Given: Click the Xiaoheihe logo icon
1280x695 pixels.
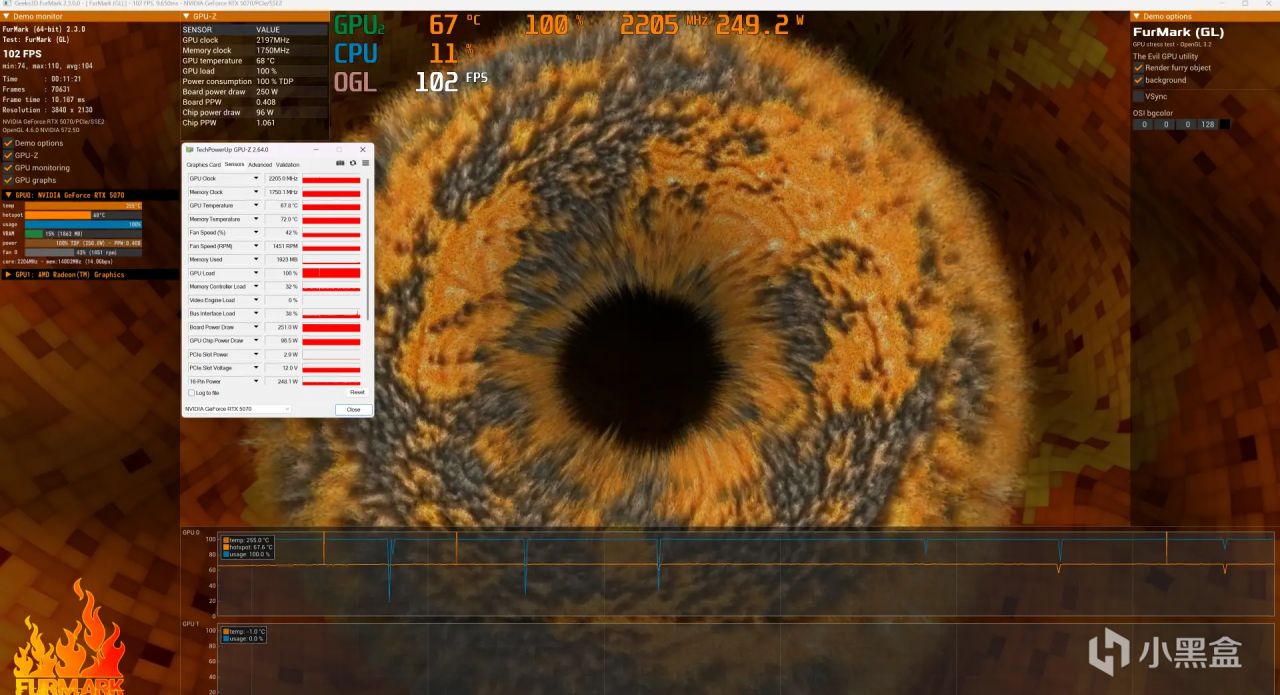Looking at the screenshot, I should click(x=1108, y=653).
